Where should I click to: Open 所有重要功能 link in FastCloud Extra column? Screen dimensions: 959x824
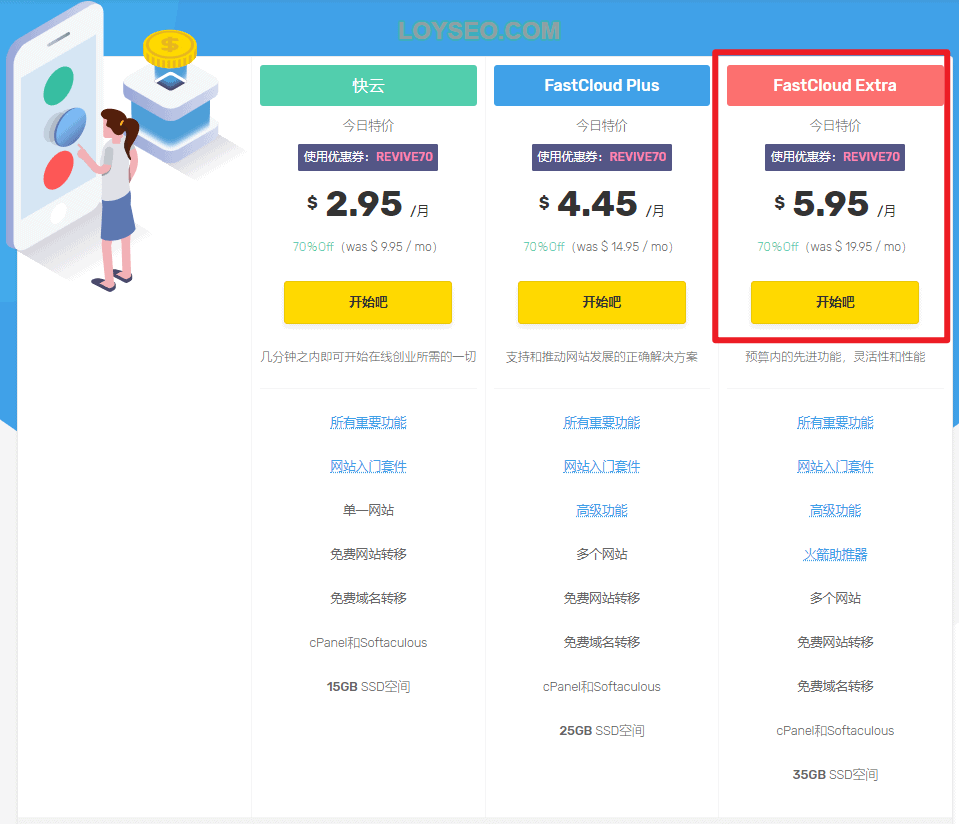(x=835, y=423)
